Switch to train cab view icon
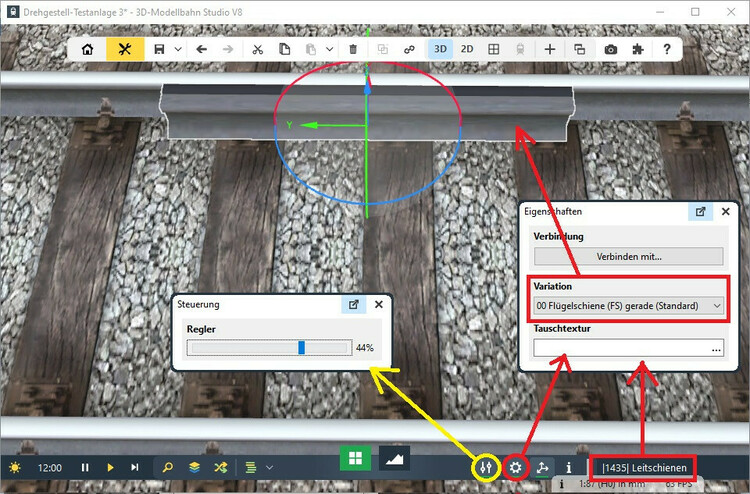 click(520, 49)
